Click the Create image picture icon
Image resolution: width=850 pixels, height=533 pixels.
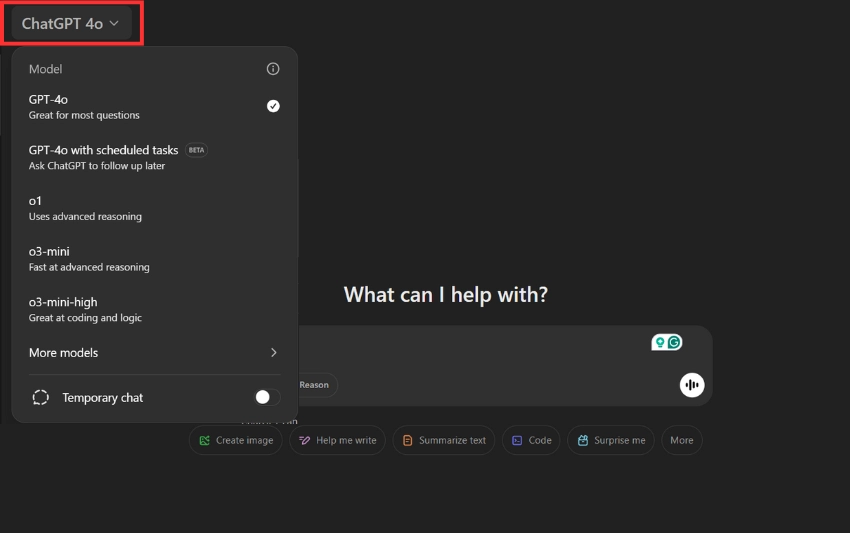(x=204, y=440)
